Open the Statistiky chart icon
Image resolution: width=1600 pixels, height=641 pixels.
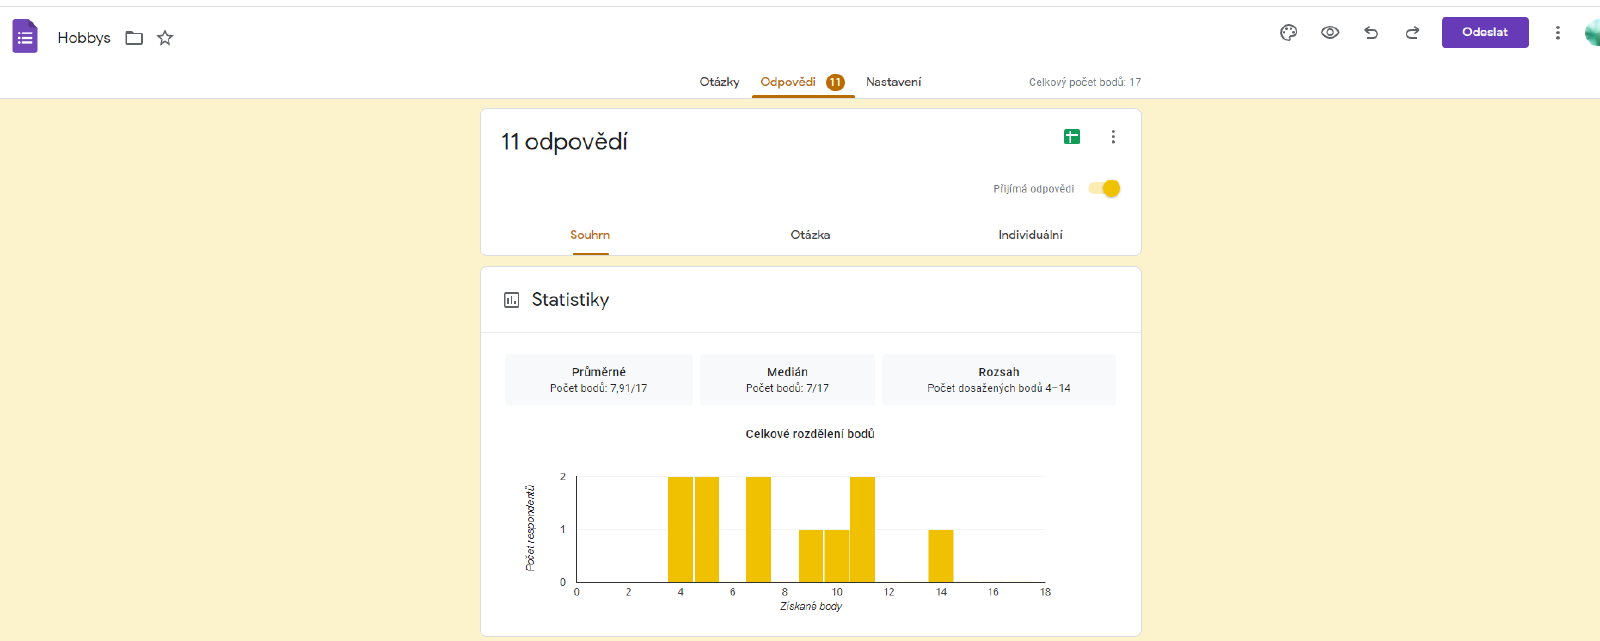pyautogui.click(x=511, y=300)
